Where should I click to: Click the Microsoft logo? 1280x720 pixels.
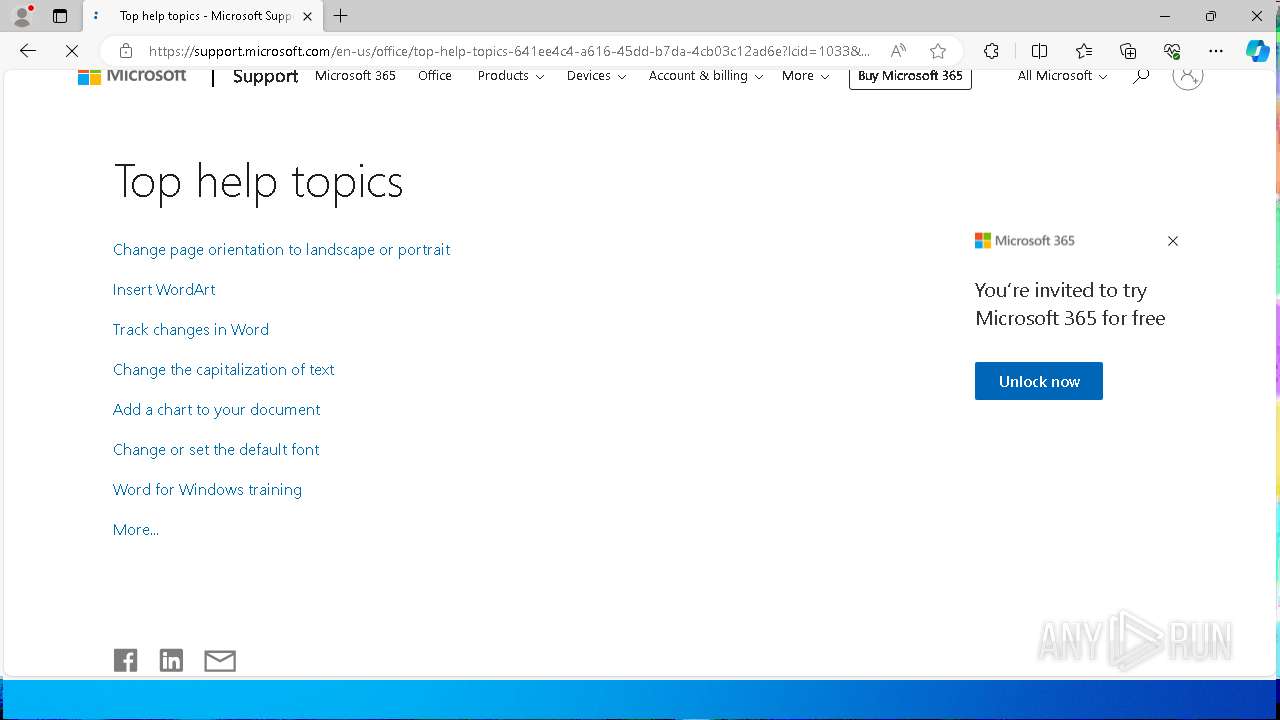click(x=132, y=76)
